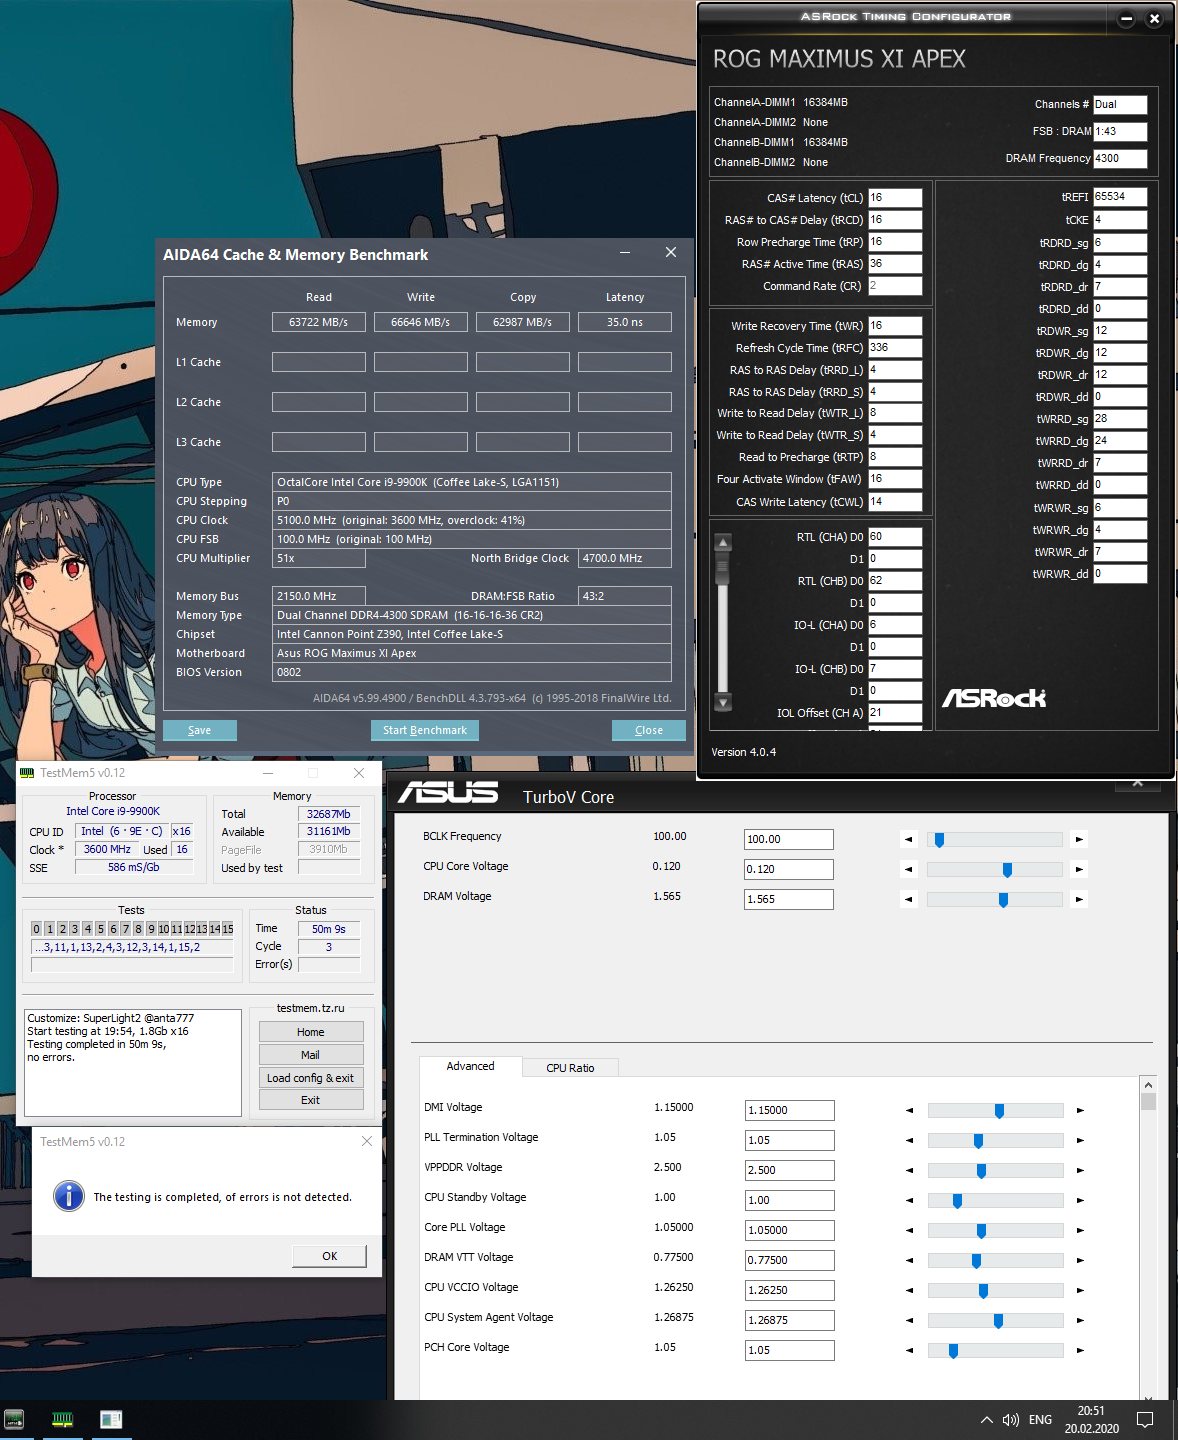
Task: Switch to the CPU Ratio tab
Action: (570, 1068)
